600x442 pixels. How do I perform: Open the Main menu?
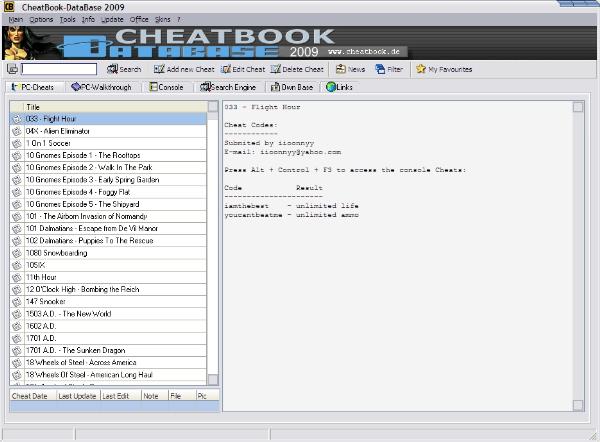coord(16,20)
